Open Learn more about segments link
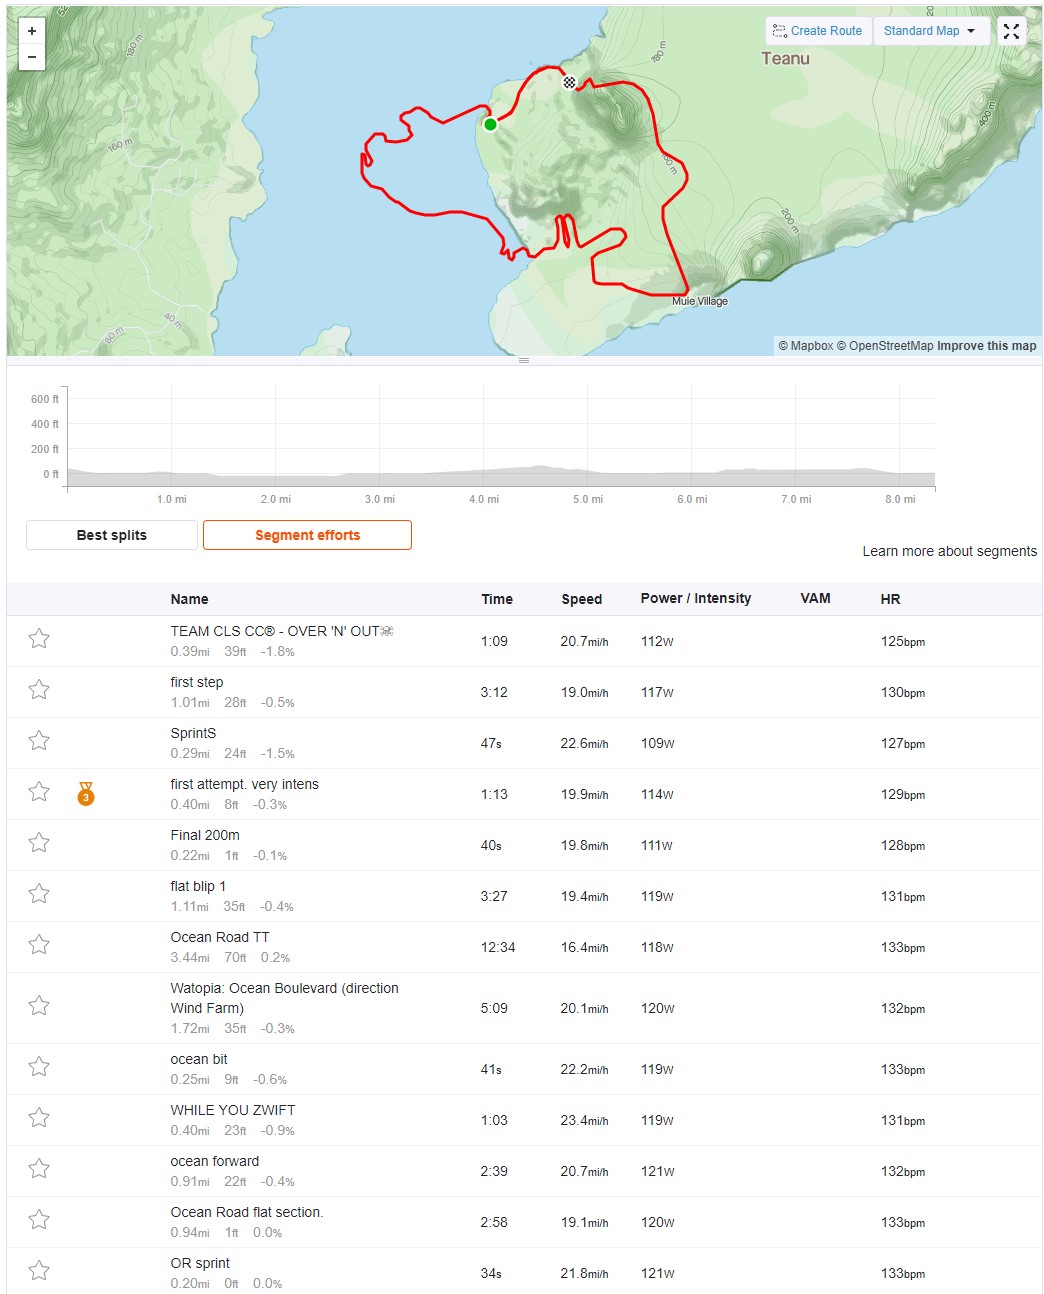 [949, 551]
